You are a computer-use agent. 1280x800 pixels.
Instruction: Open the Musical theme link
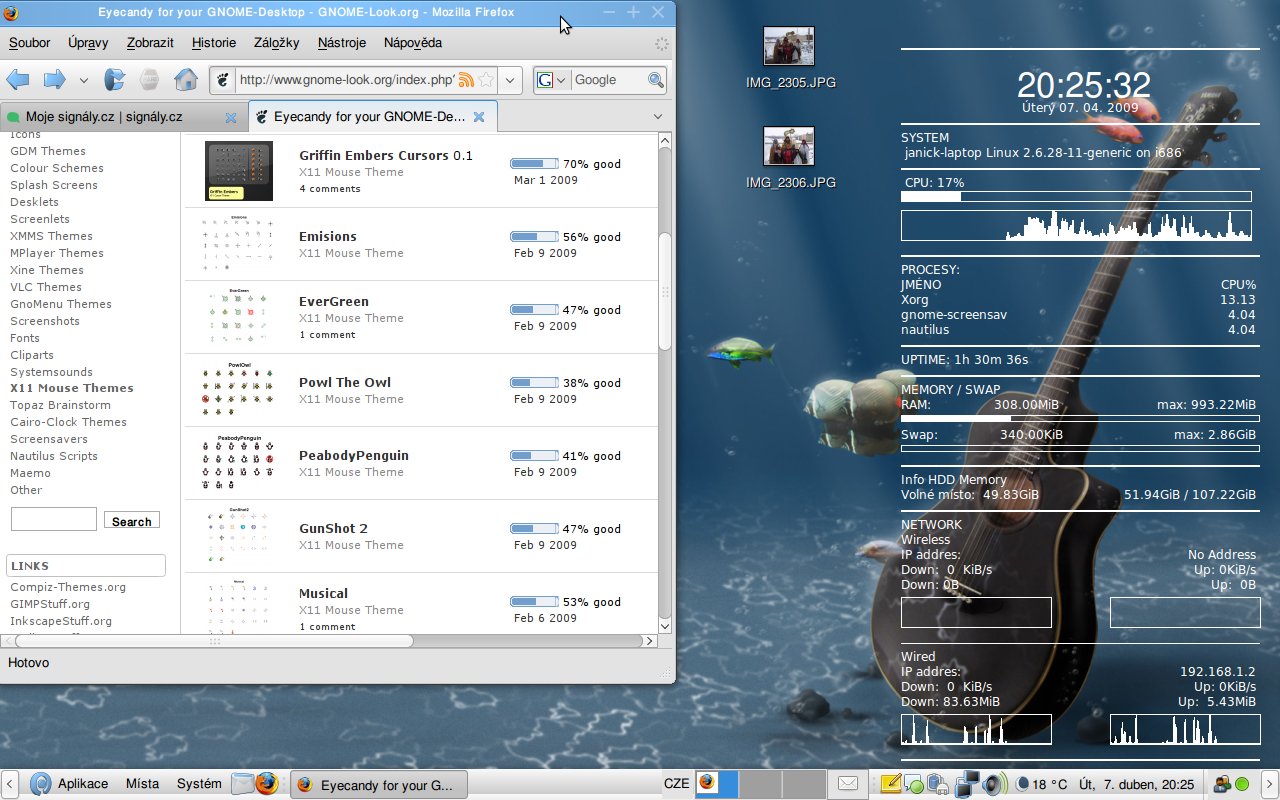(x=324, y=593)
